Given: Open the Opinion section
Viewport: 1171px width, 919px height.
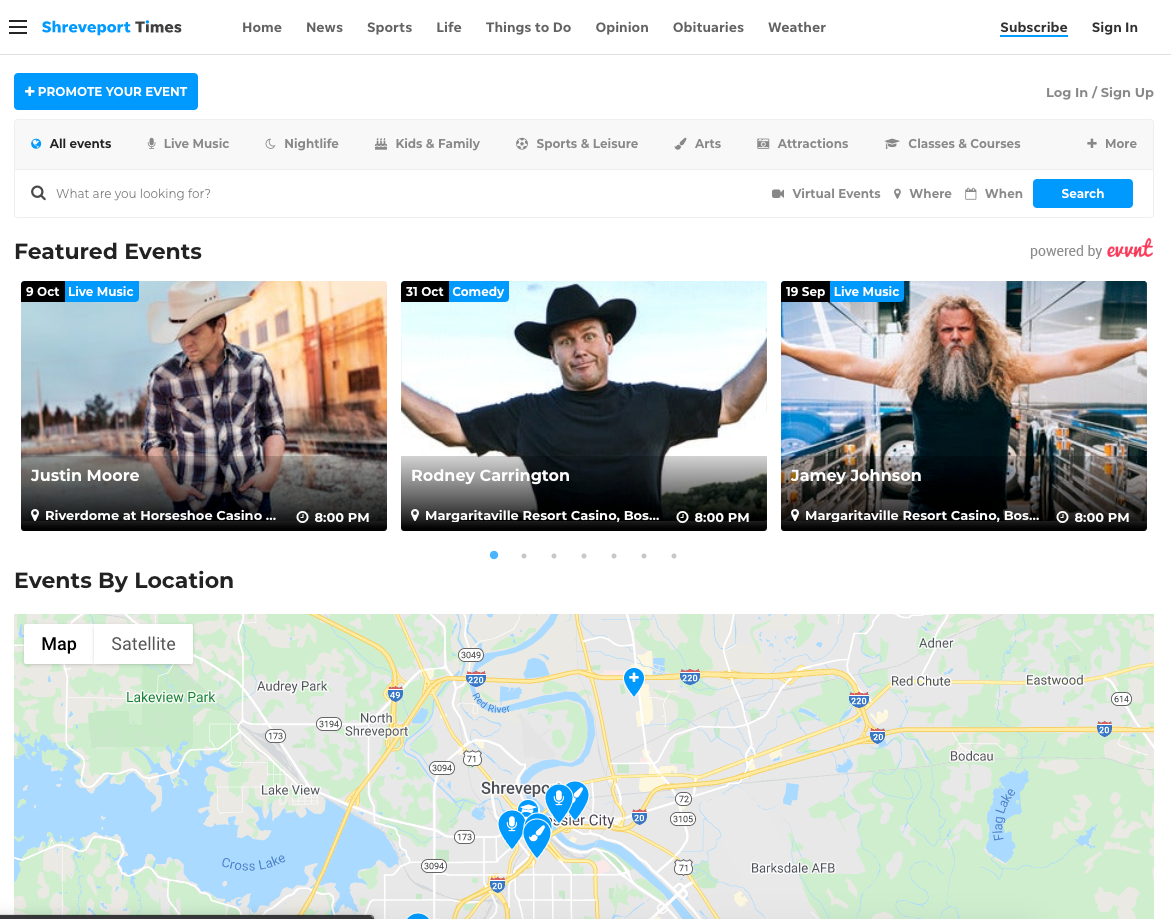Looking at the screenshot, I should (x=621, y=27).
